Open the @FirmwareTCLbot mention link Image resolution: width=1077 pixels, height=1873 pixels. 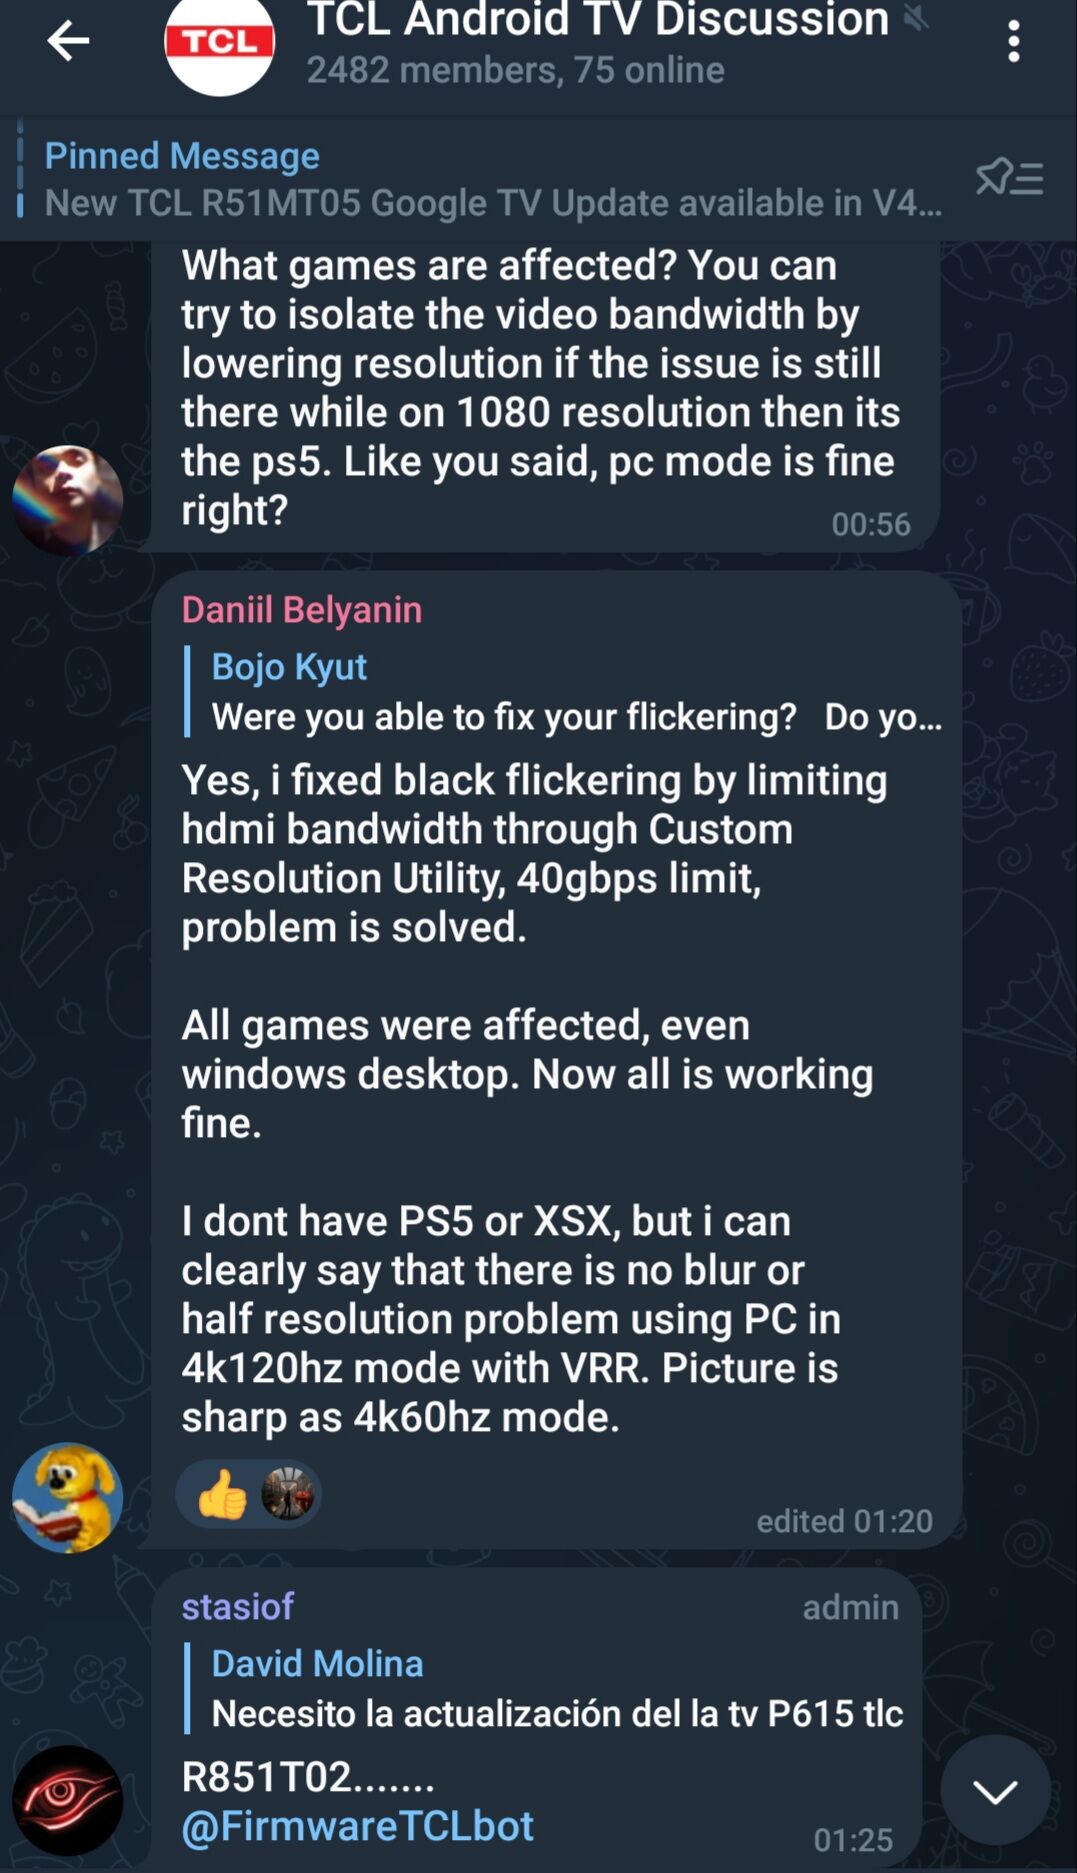point(357,1826)
